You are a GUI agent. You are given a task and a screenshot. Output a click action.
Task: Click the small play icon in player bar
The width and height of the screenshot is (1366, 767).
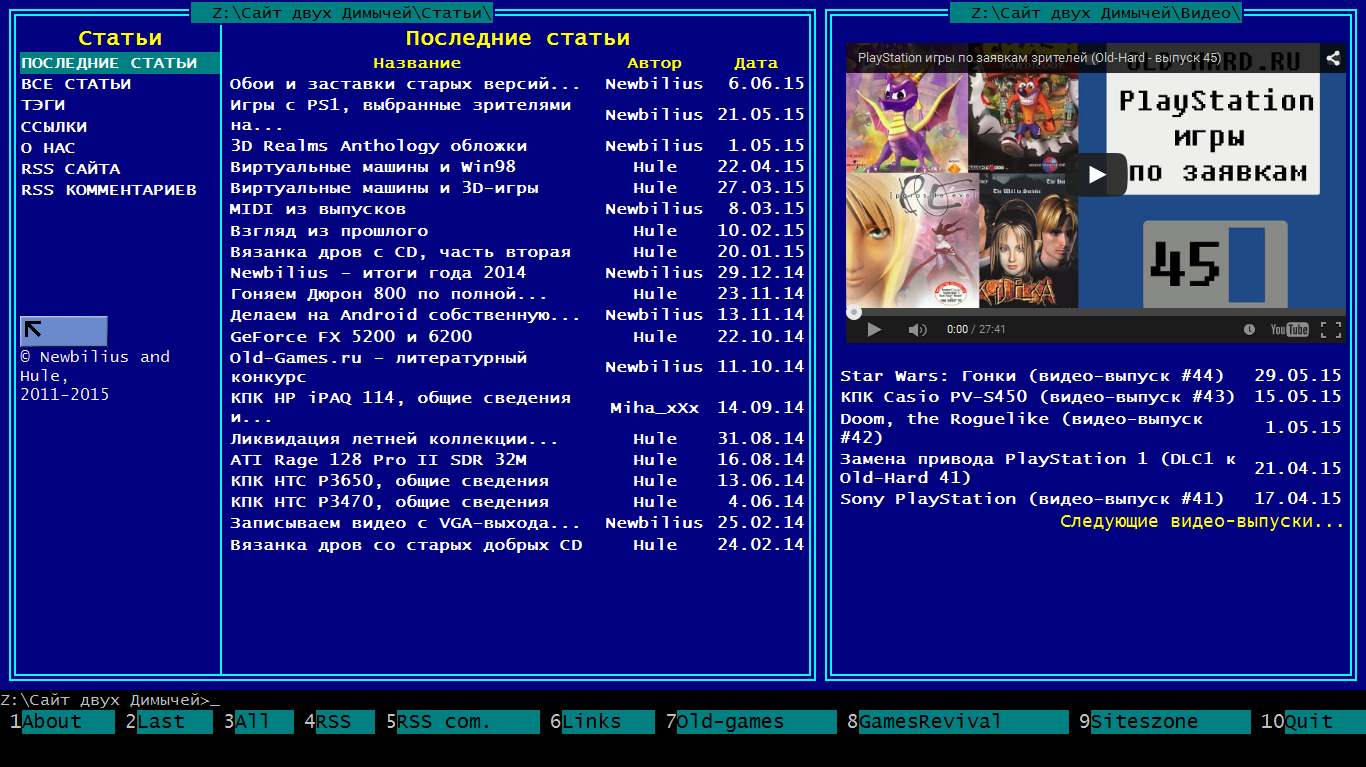874,329
